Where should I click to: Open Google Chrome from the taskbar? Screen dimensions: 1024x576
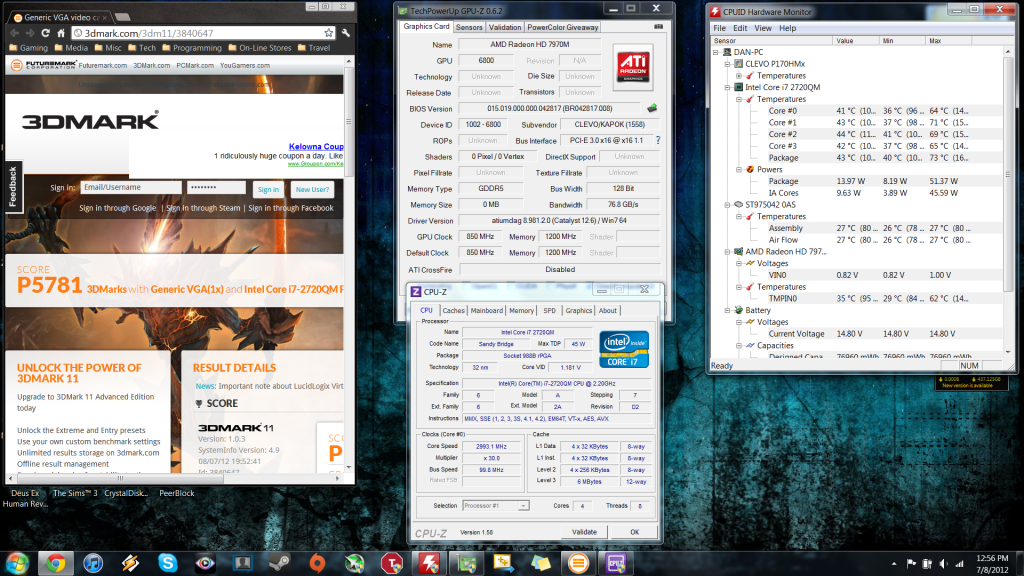pyautogui.click(x=56, y=563)
